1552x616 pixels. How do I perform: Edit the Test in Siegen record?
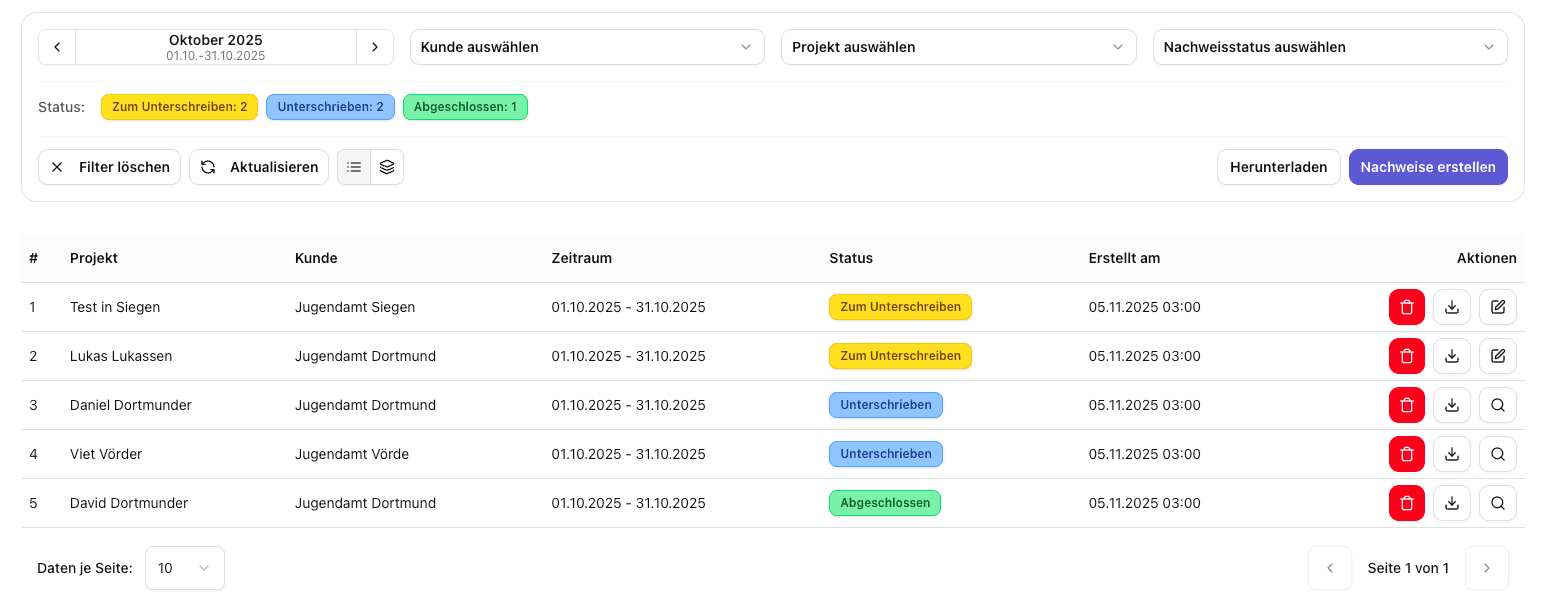point(1497,307)
